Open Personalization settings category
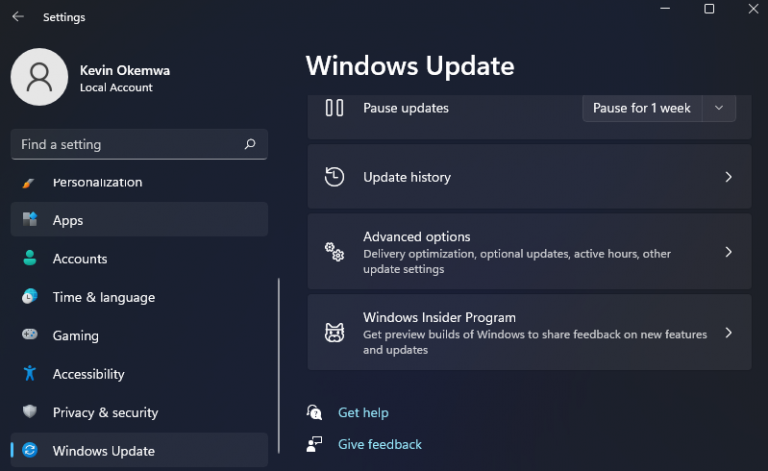The width and height of the screenshot is (768, 471). (x=139, y=182)
